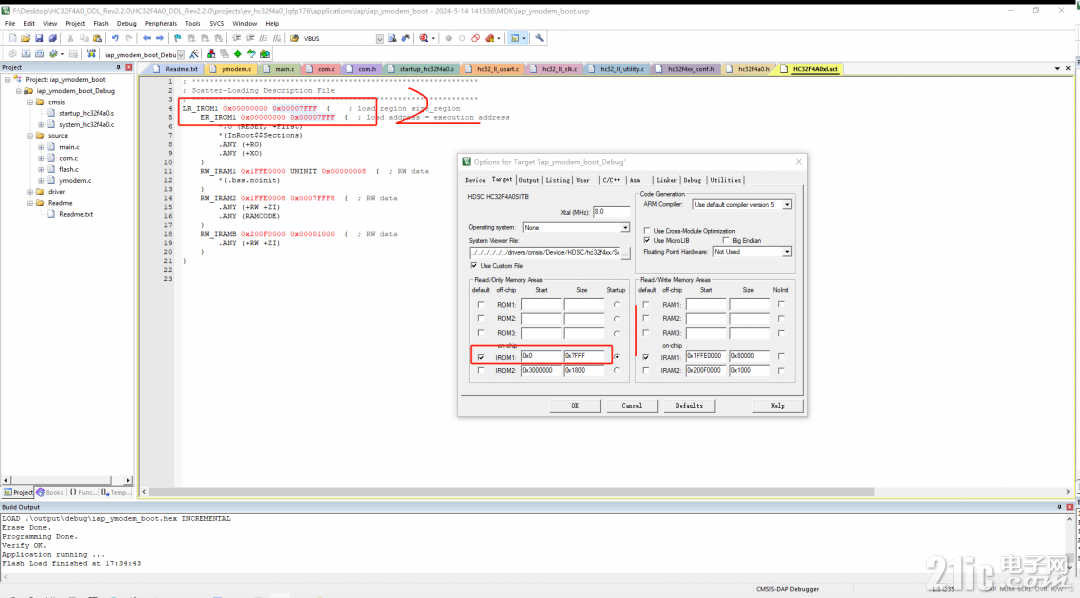Switch to the C/C++ tab in options dialog
The height and width of the screenshot is (598, 1080).
pos(611,181)
